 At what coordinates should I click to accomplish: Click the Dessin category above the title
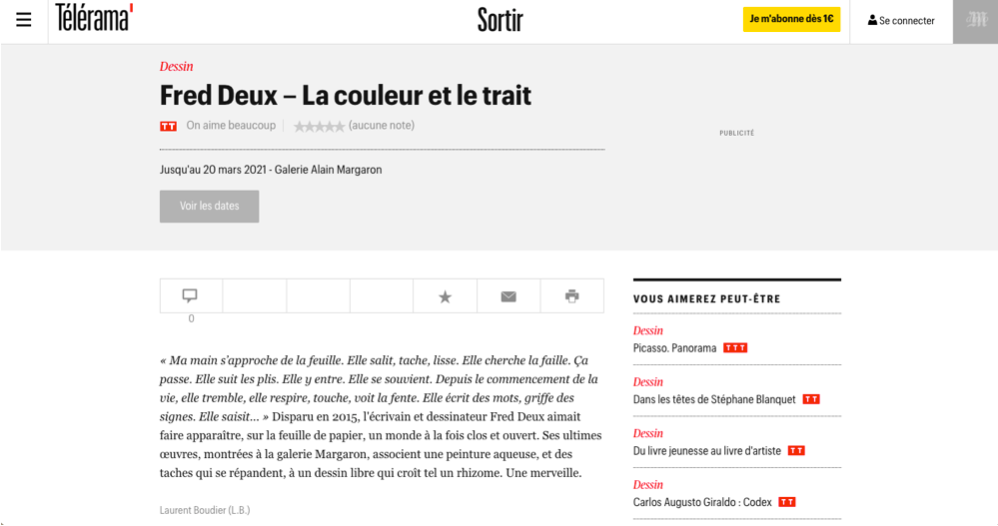[176, 66]
